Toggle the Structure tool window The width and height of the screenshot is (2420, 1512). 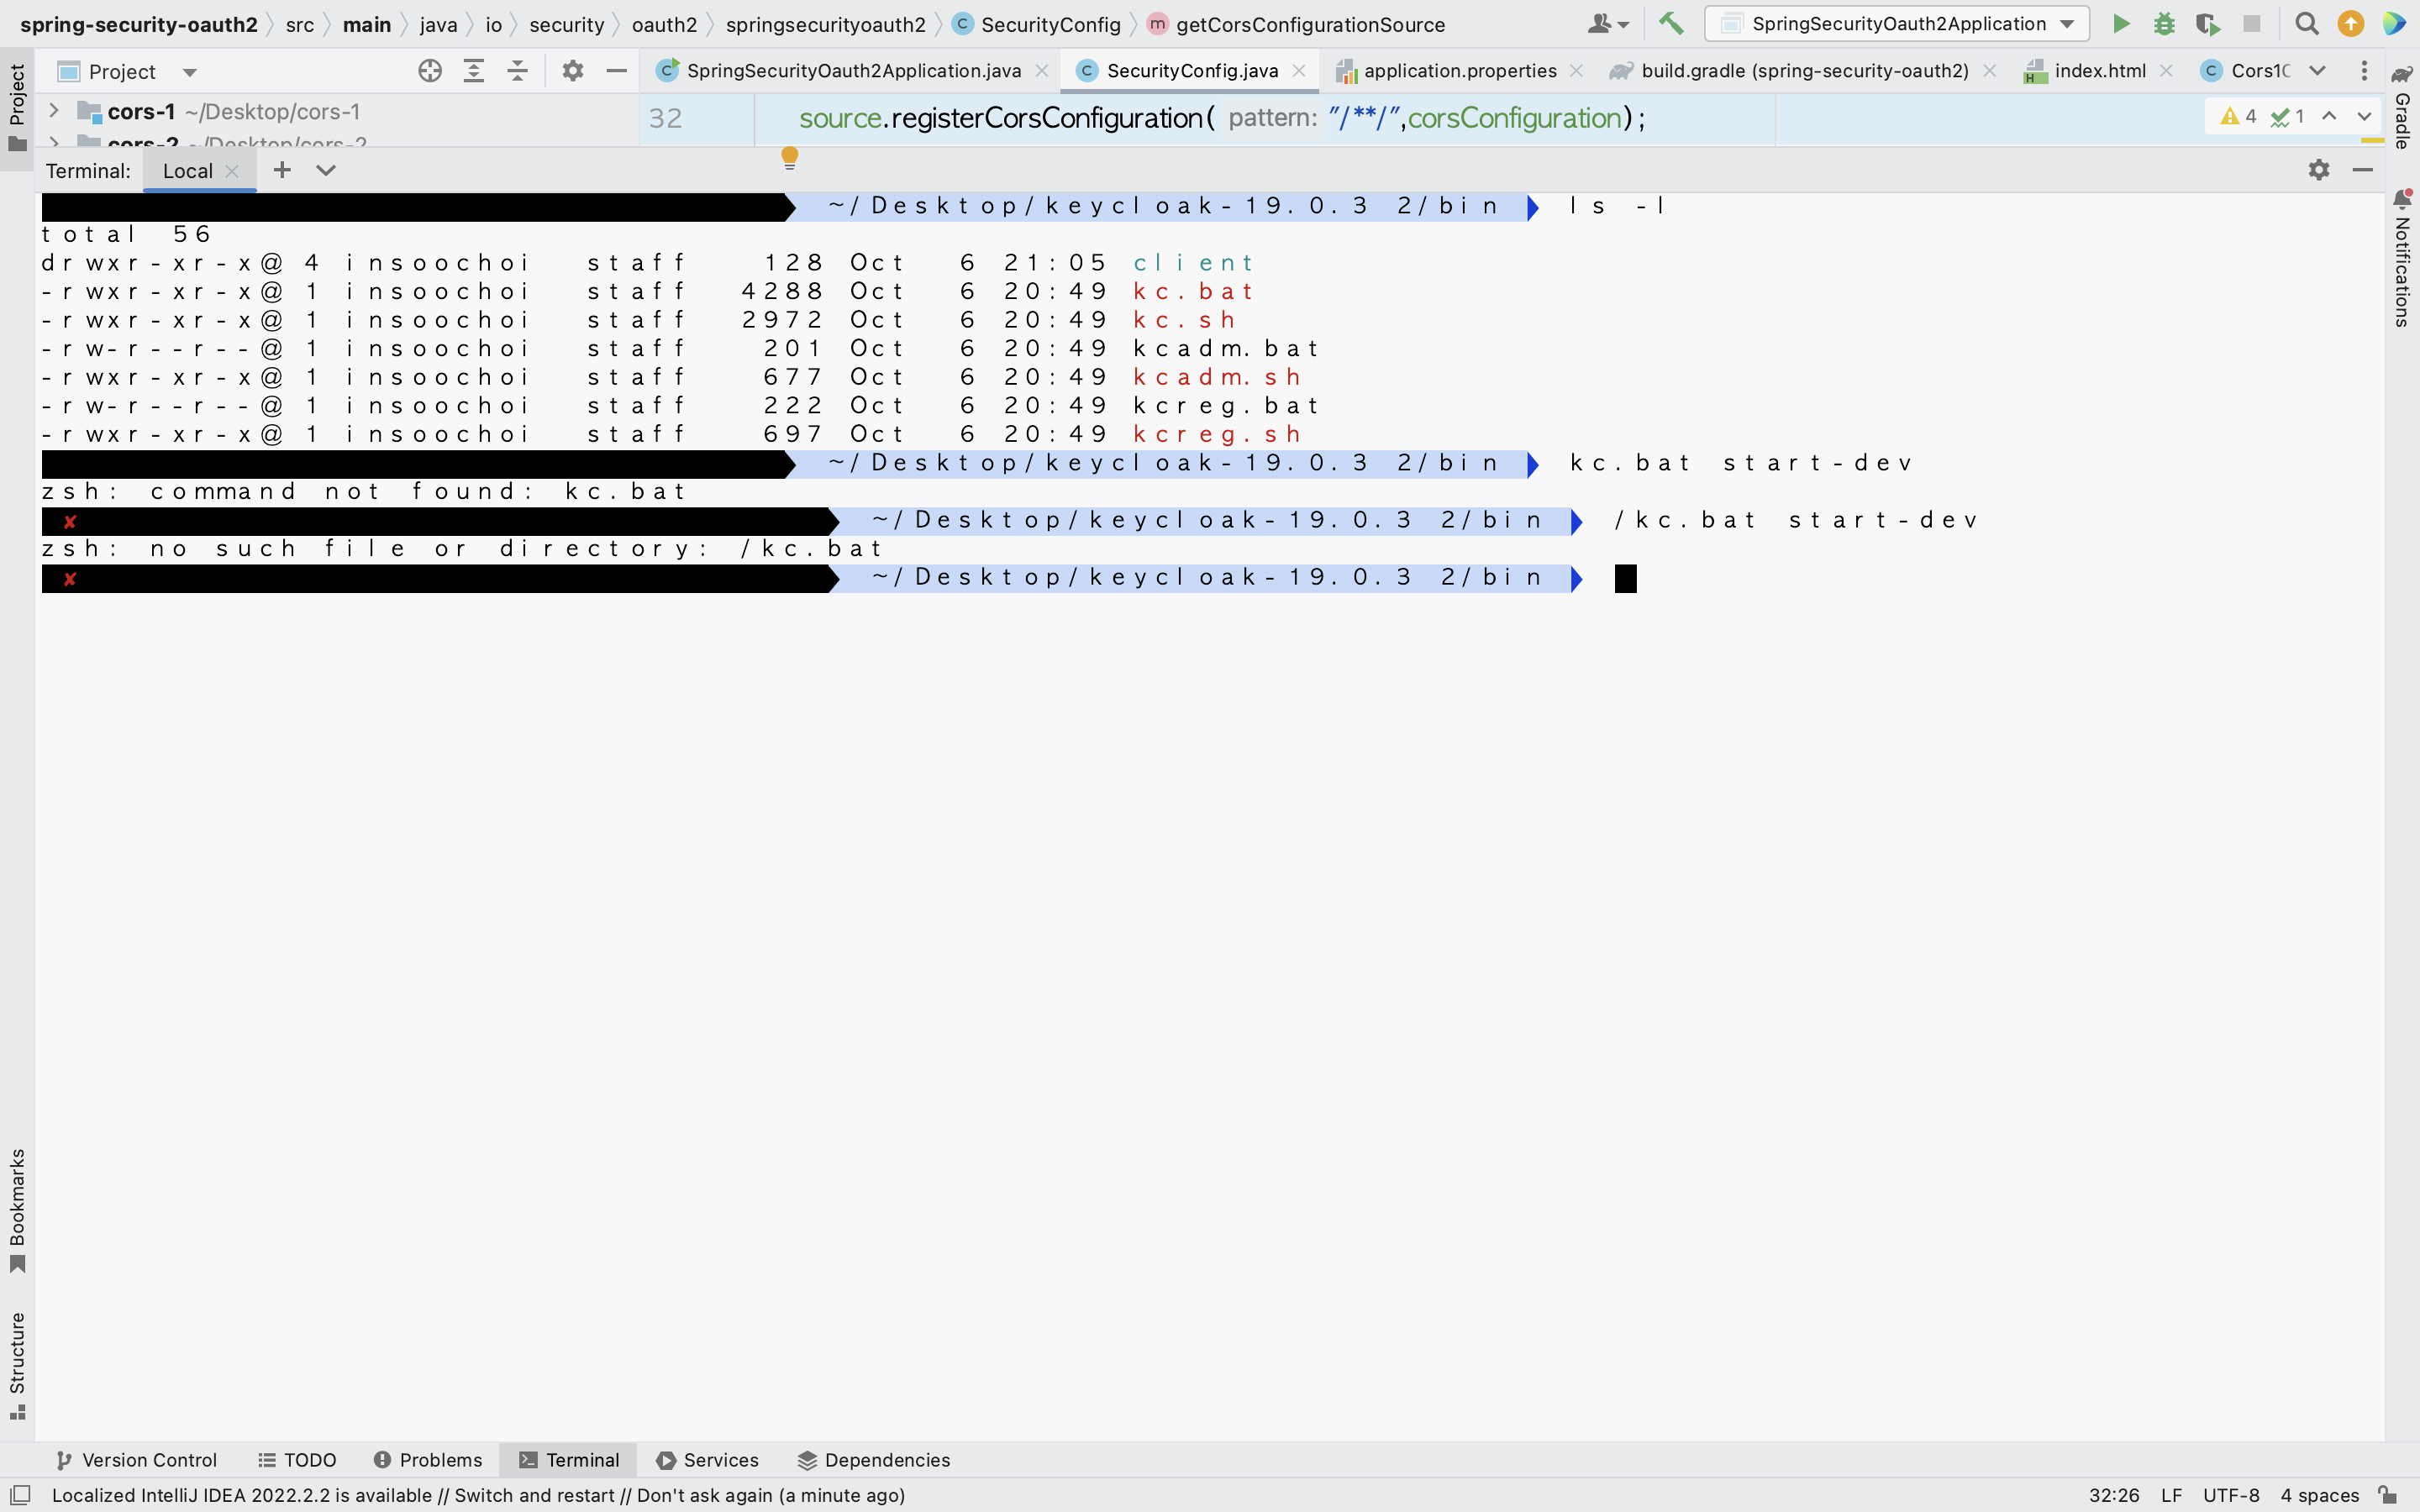coord(17,1366)
